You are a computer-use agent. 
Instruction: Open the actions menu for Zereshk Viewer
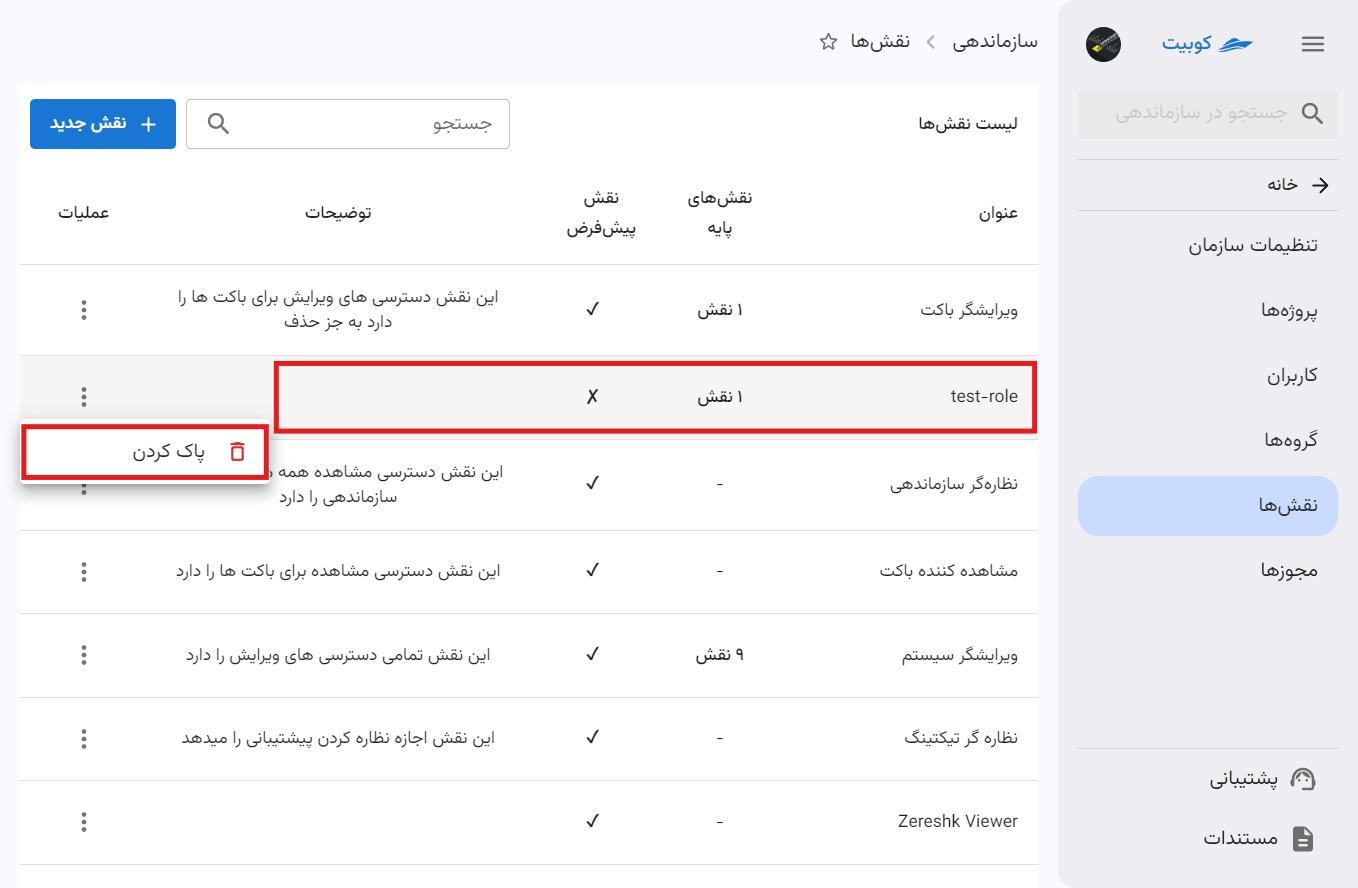coord(84,822)
